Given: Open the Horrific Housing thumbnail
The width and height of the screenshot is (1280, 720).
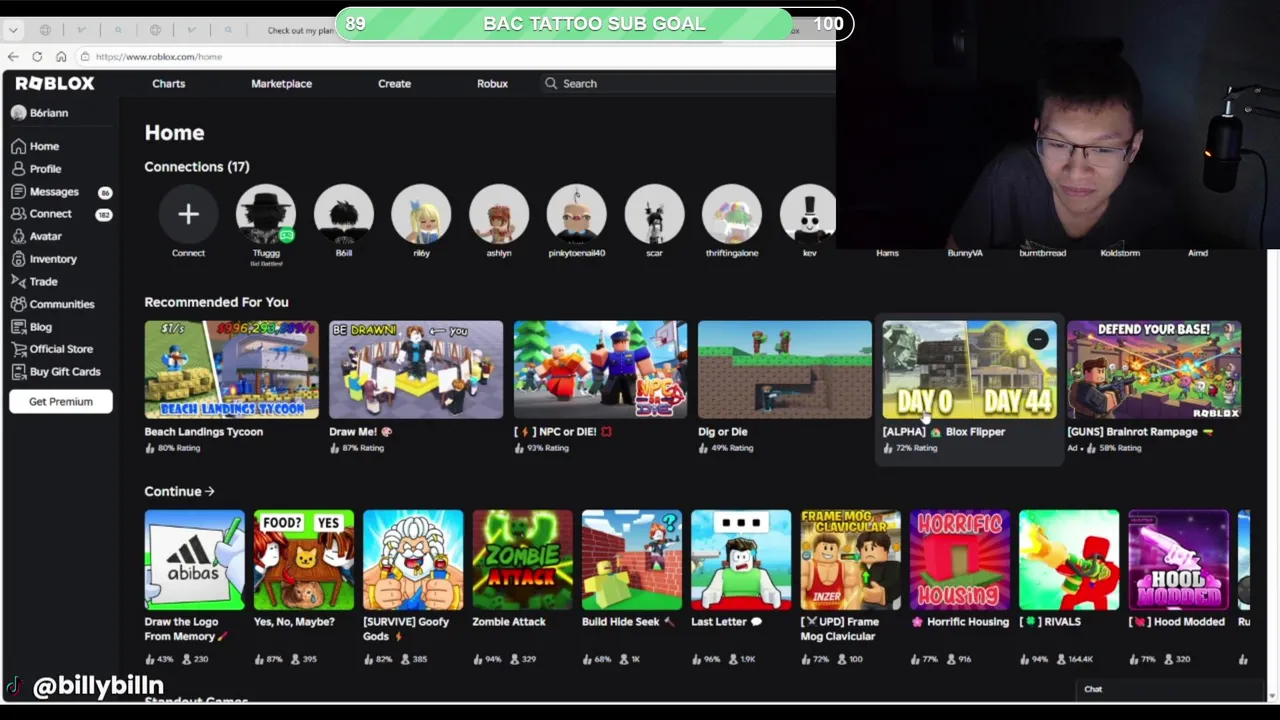Looking at the screenshot, I should pyautogui.click(x=960, y=560).
